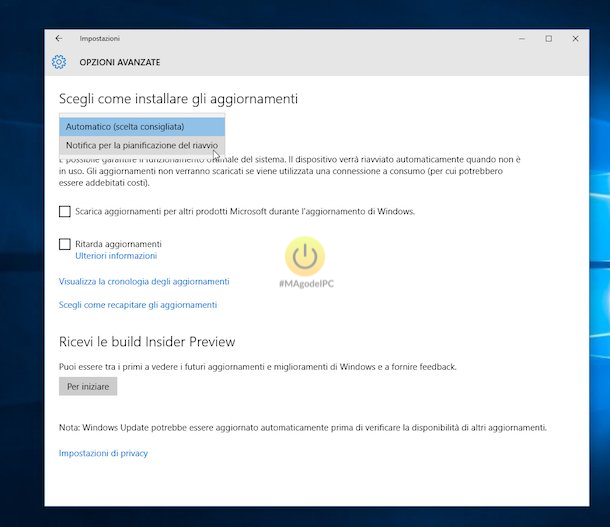Open Visualizza la cronologia degli aggiornamenti
610x527 pixels.
coord(144,281)
